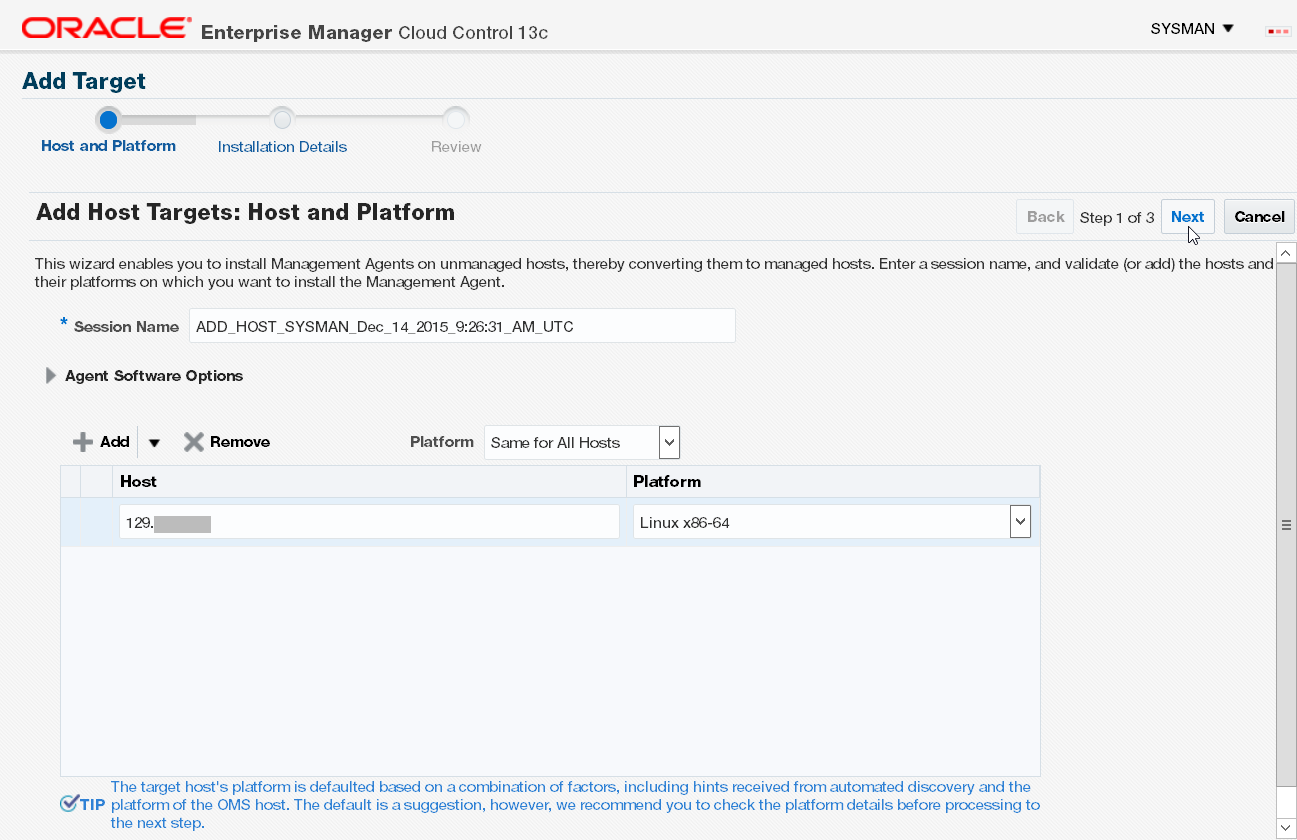
Task: Click the Add Target heading
Action: click(84, 81)
